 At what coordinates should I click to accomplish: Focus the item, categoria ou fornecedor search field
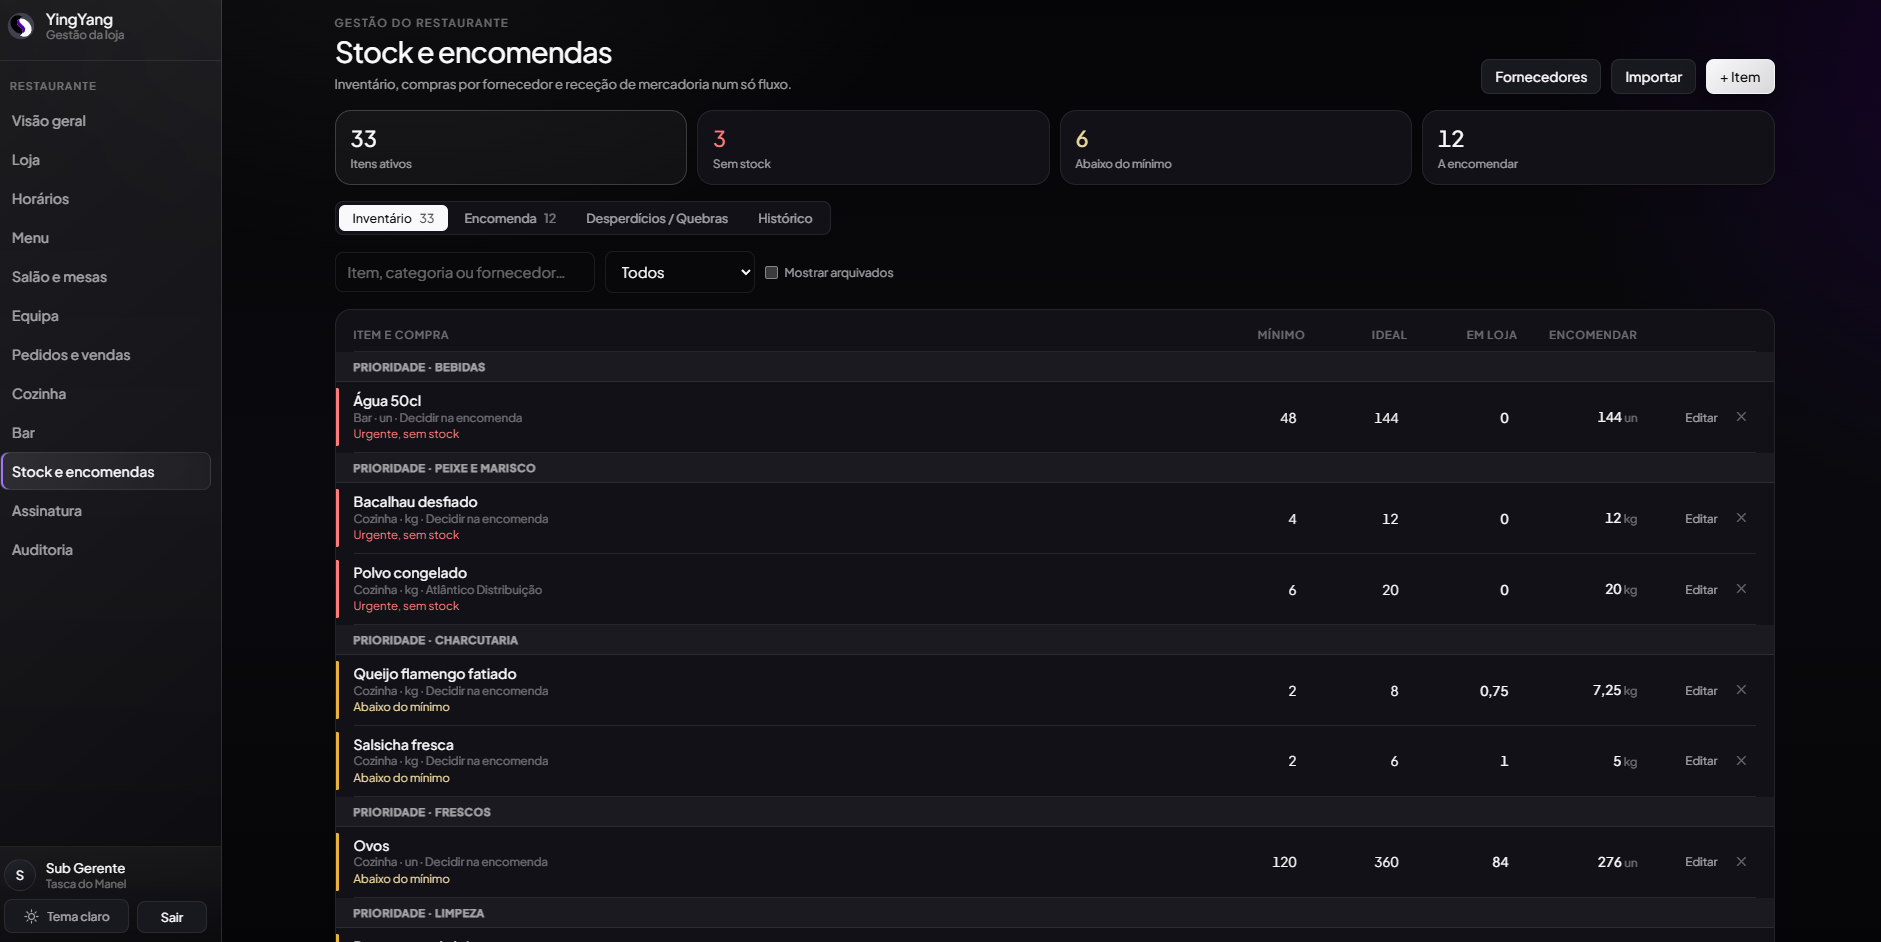(x=465, y=272)
